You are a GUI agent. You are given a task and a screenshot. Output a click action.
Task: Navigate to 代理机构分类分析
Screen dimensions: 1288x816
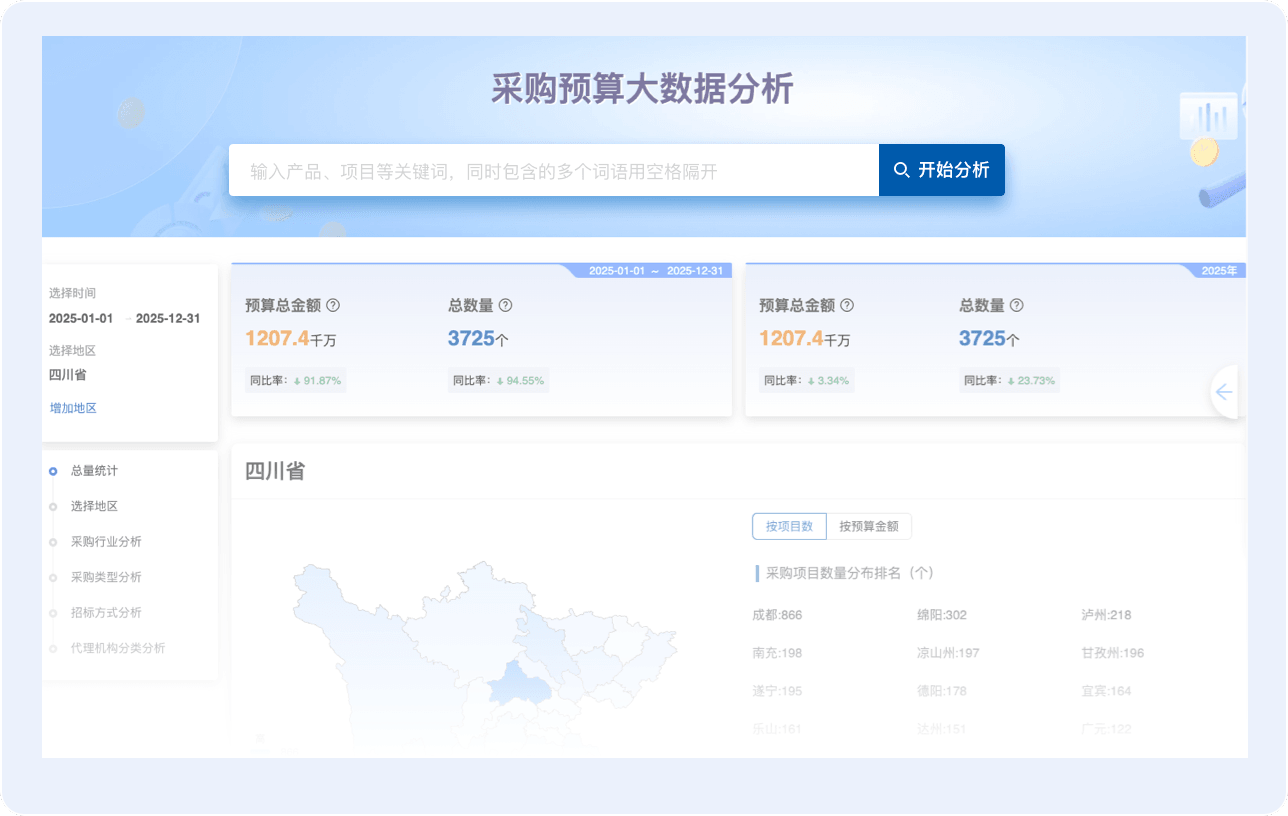tap(118, 648)
